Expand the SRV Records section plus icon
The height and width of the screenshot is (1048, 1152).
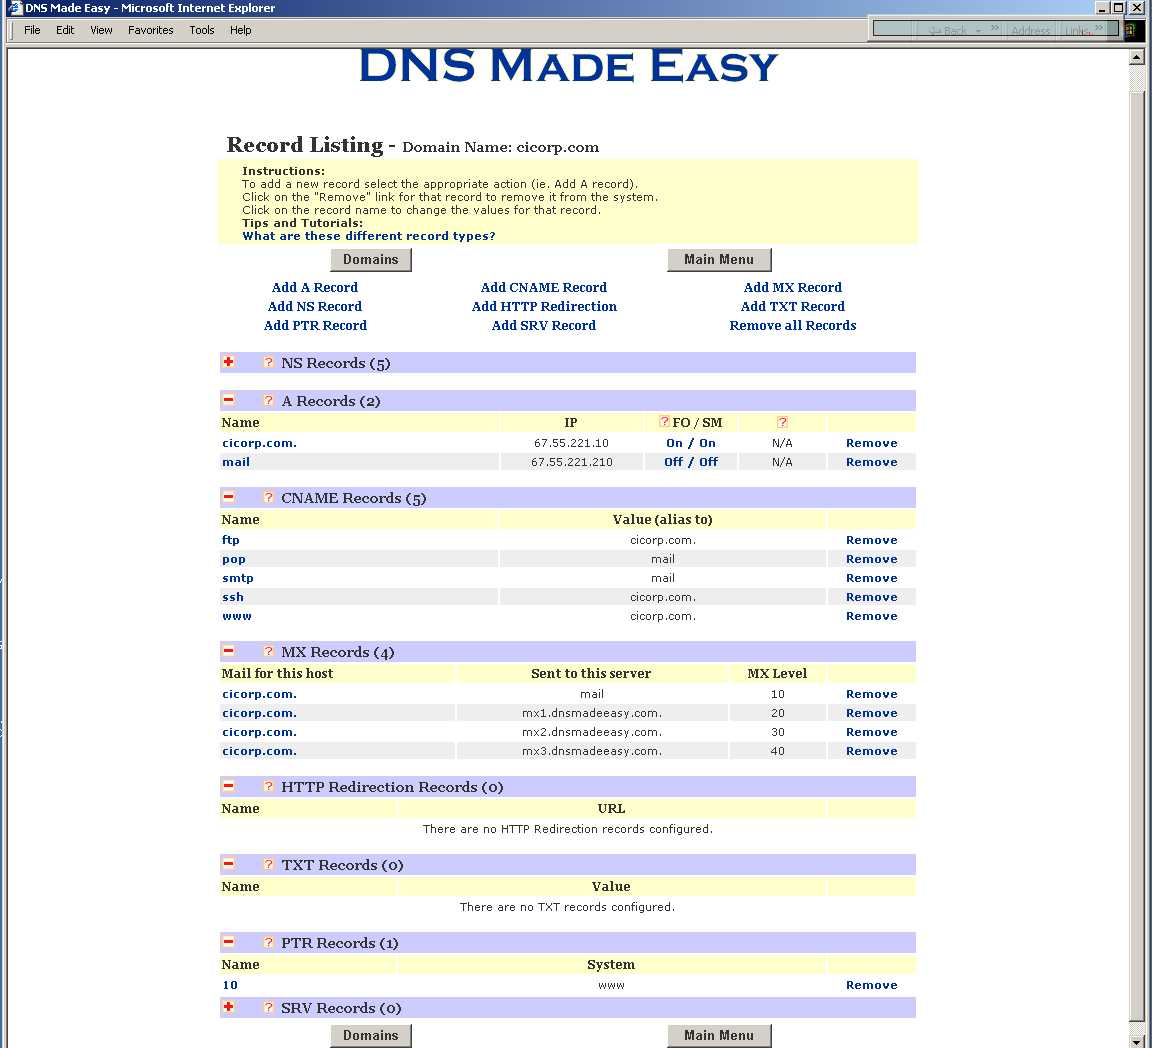(x=228, y=1007)
